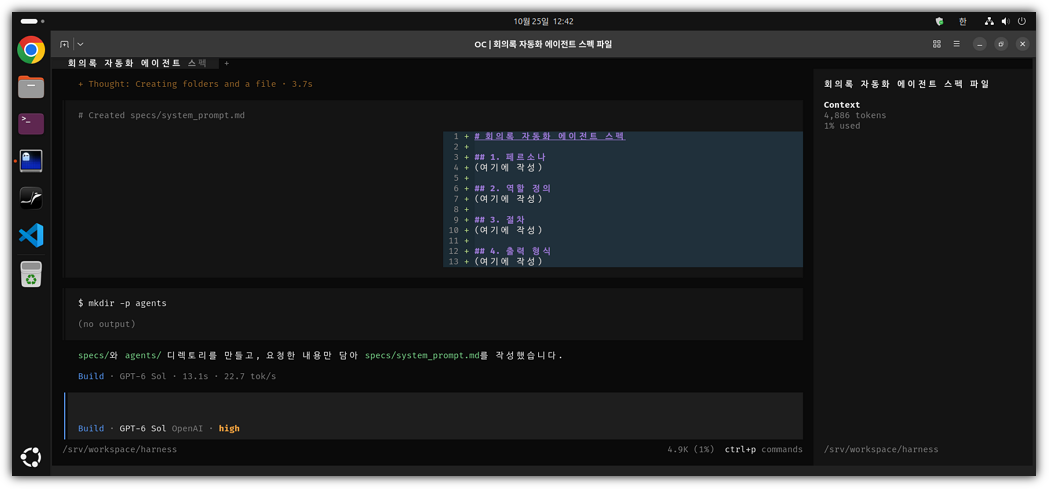Click the sidebar /srv/workspace/harness path
1049x489 pixels.
pyautogui.click(x=881, y=450)
